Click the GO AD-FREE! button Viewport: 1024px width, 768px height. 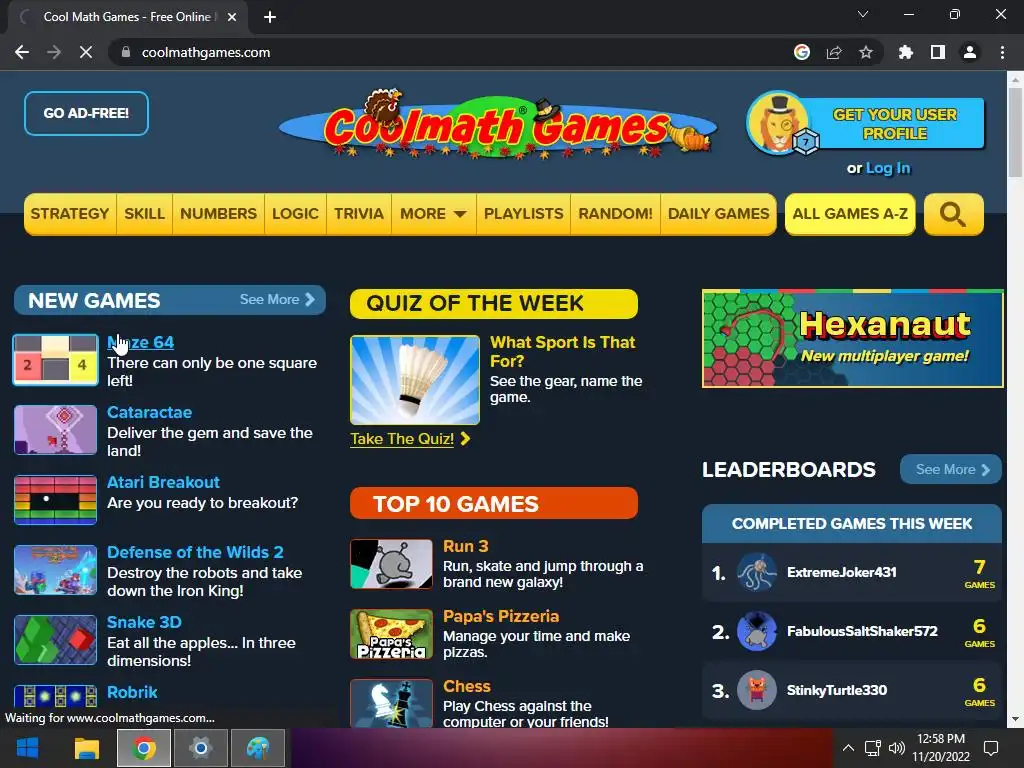tap(86, 114)
